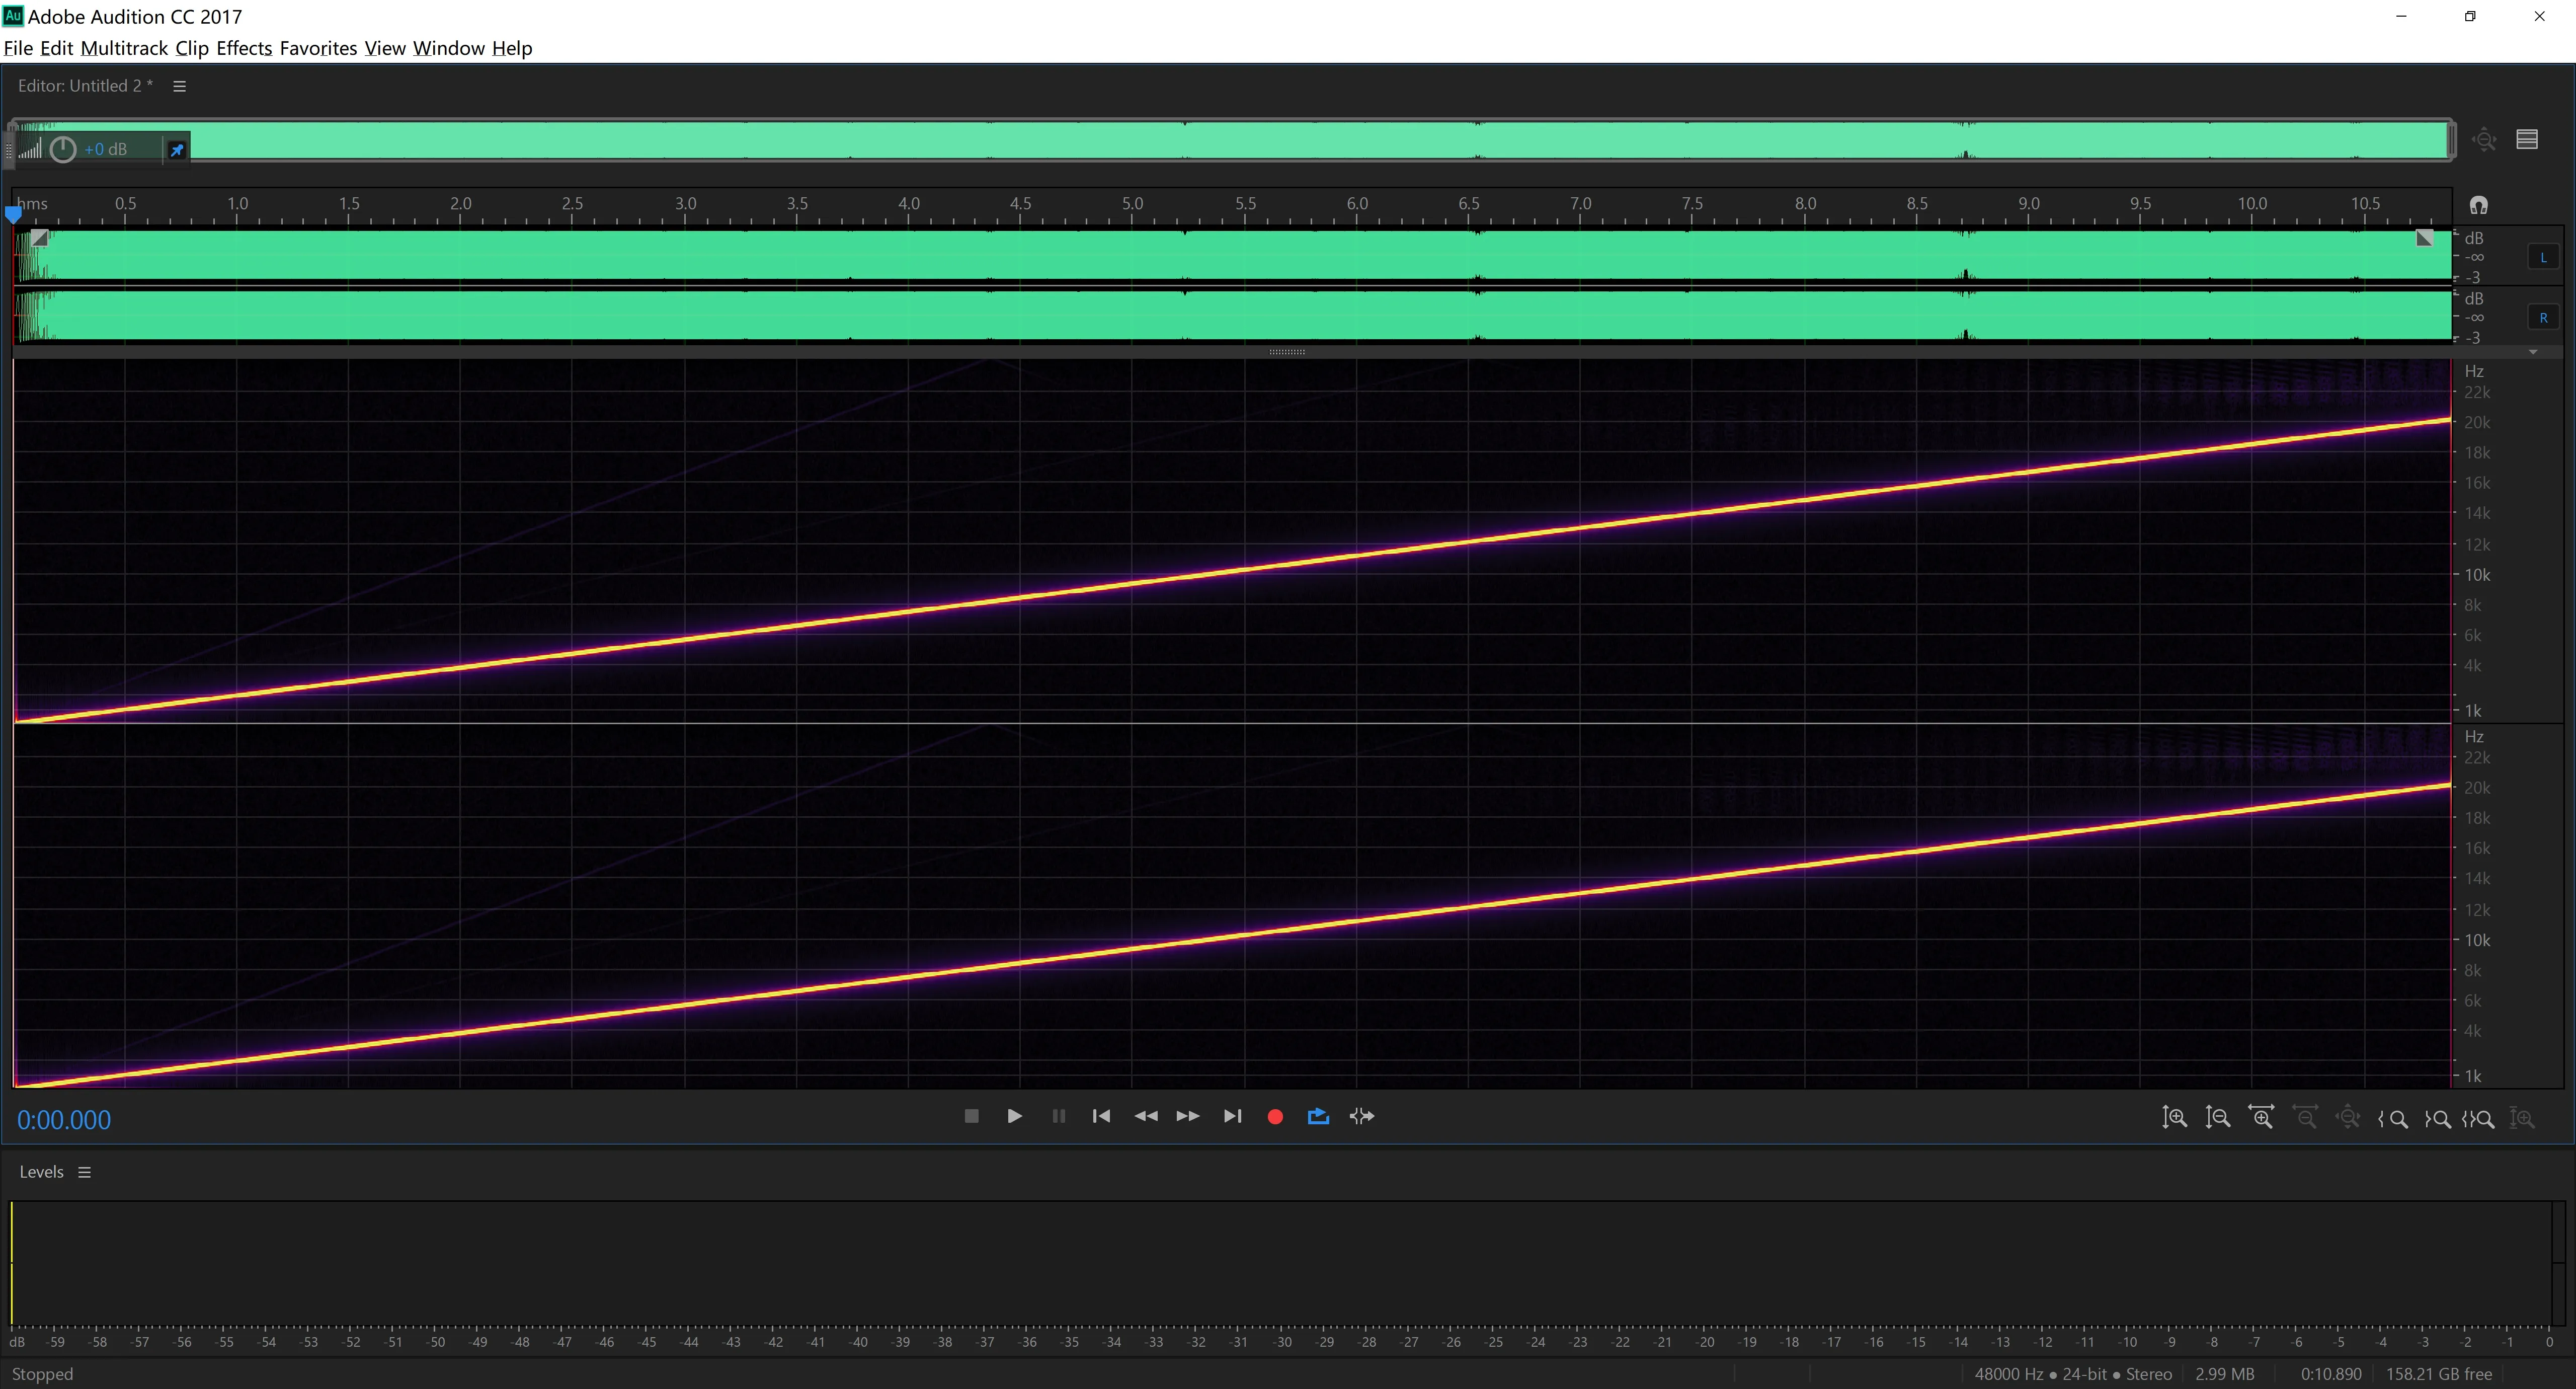Click 0:10.890 duration in status bar

coord(2331,1374)
